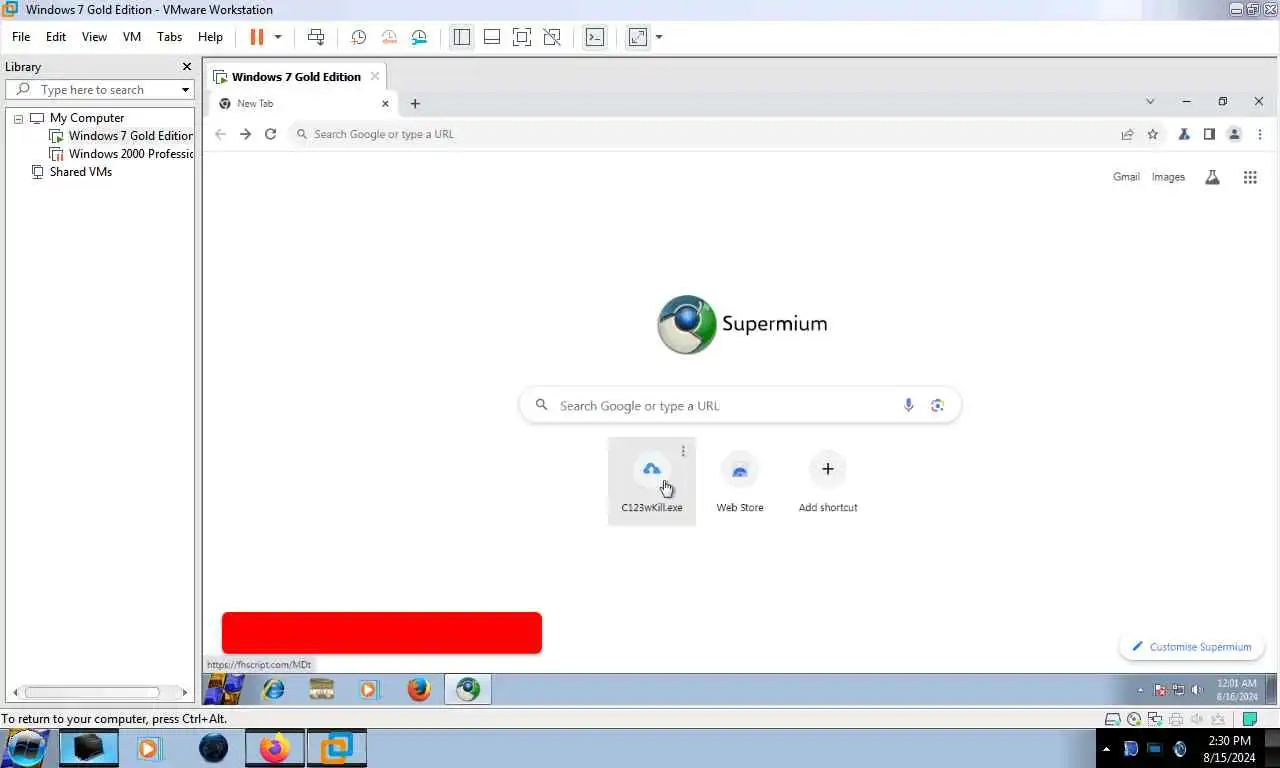Enter VMware full screen mode
This screenshot has width=1280, height=768.
point(522,37)
